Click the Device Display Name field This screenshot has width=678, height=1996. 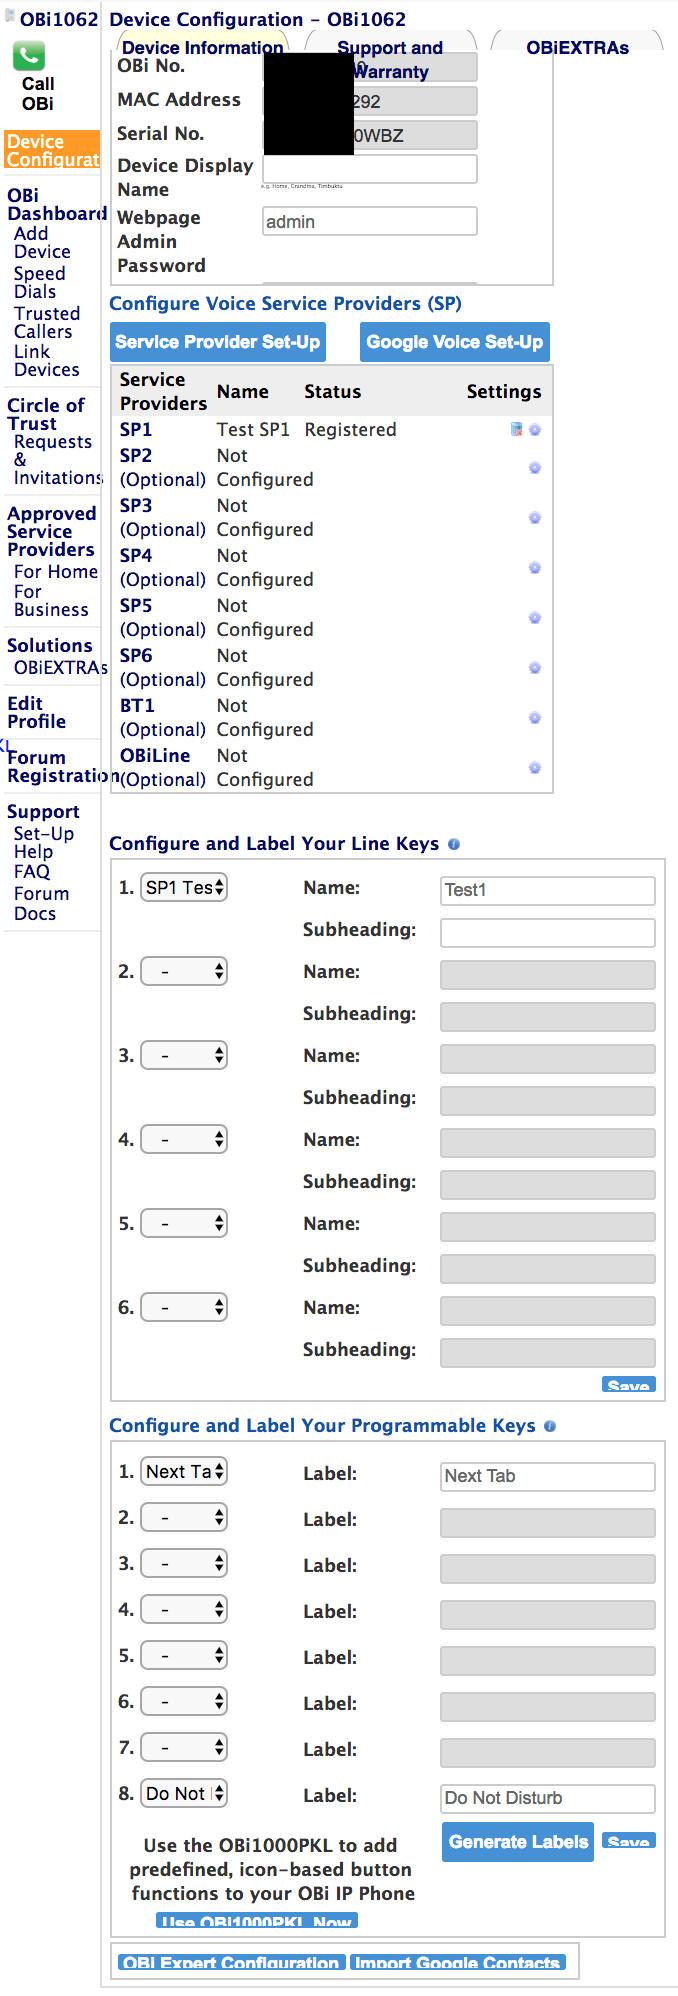point(370,169)
